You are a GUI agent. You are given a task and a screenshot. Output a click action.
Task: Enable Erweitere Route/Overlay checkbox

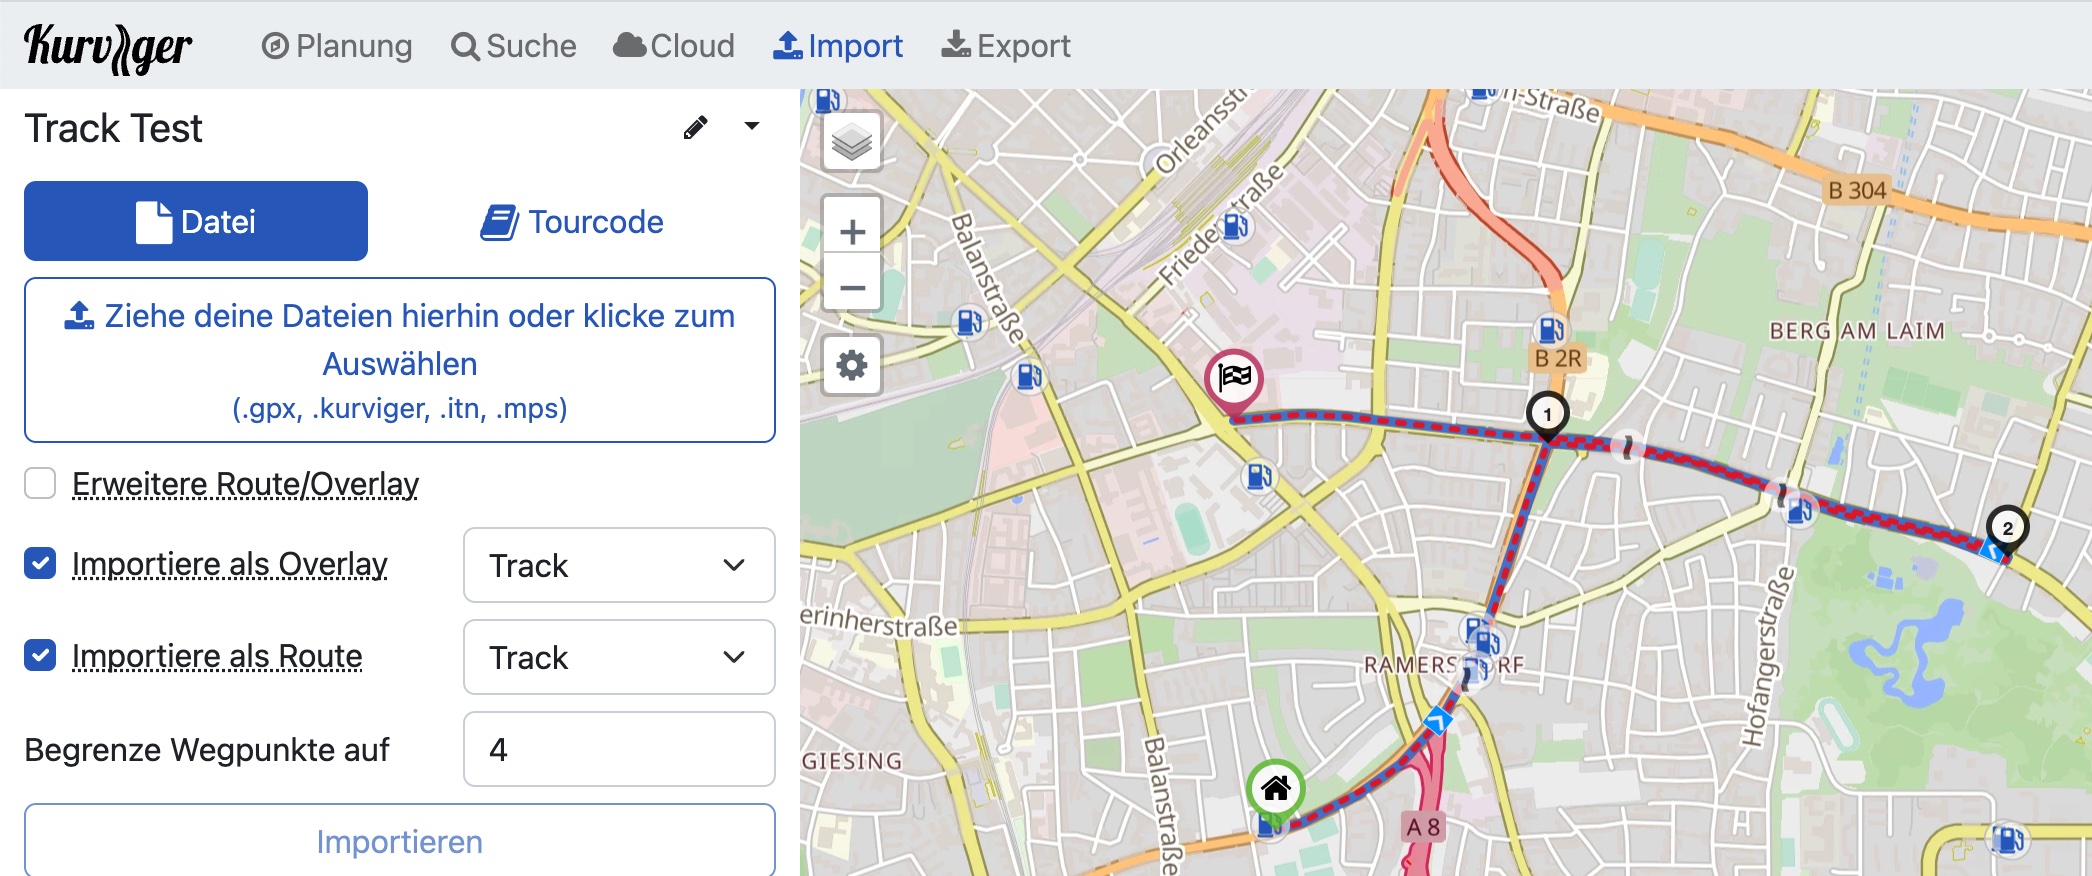click(x=40, y=484)
